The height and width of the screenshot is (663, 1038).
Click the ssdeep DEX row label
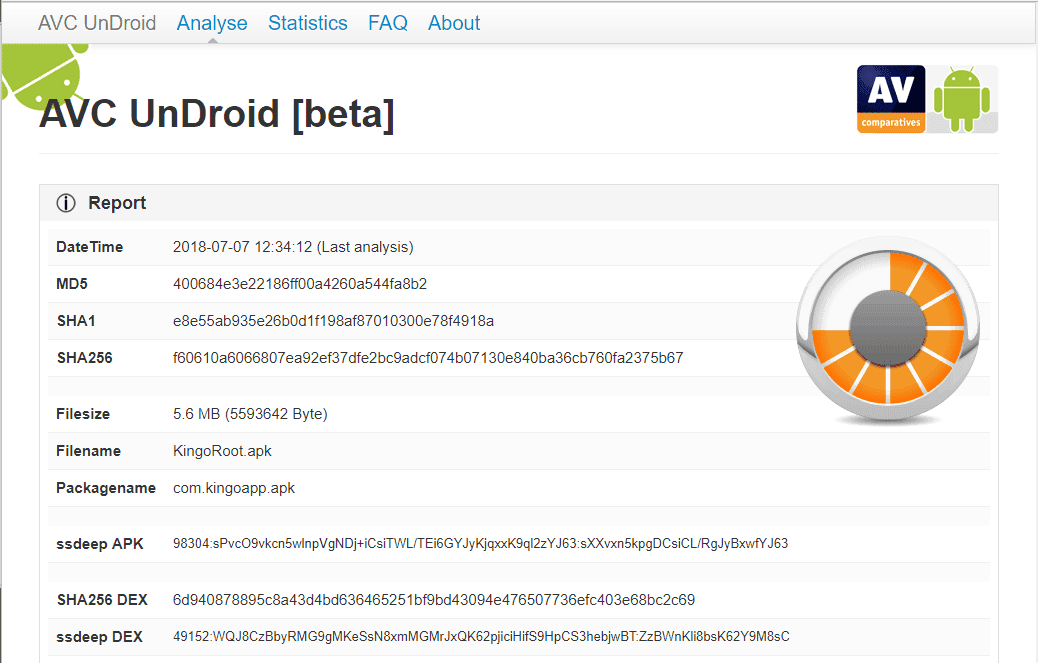click(99, 637)
